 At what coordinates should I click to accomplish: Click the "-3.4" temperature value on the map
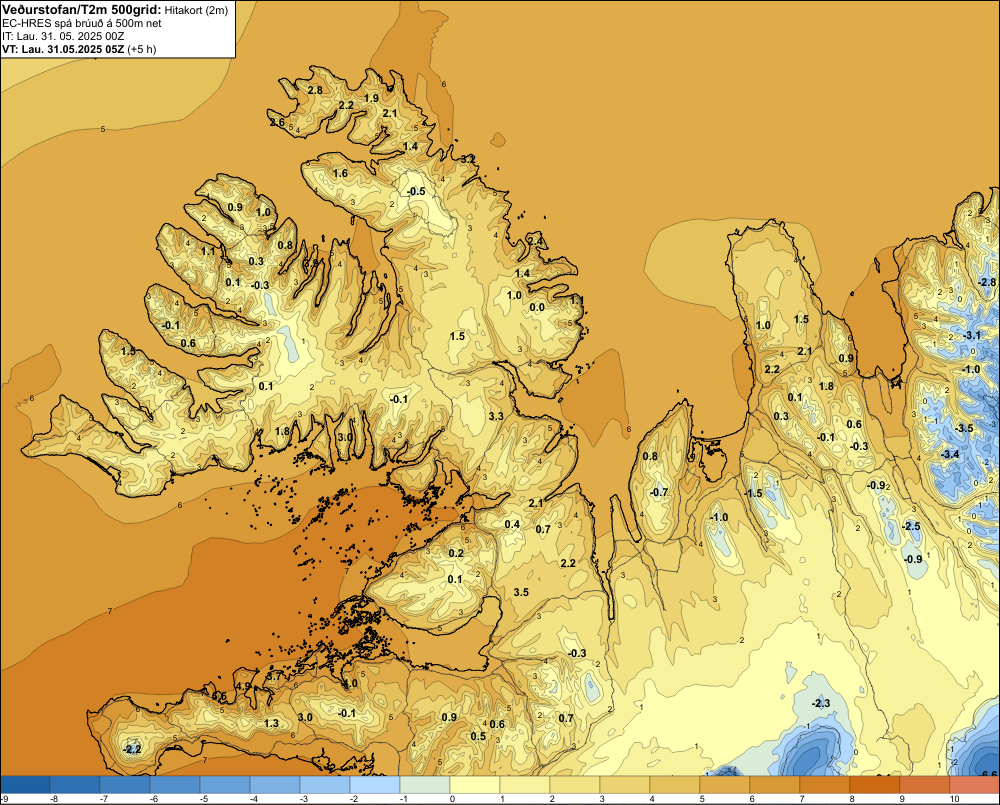[x=950, y=454]
